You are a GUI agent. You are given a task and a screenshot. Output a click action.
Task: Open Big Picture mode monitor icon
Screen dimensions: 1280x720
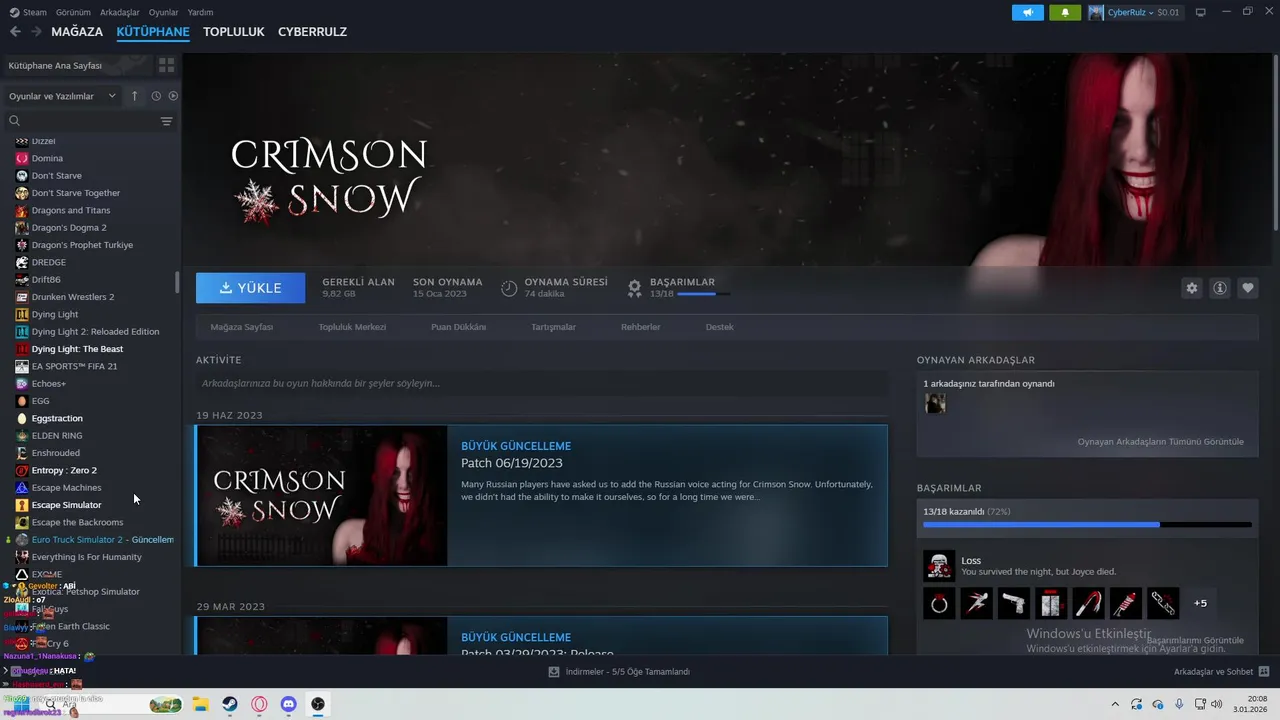[1201, 12]
